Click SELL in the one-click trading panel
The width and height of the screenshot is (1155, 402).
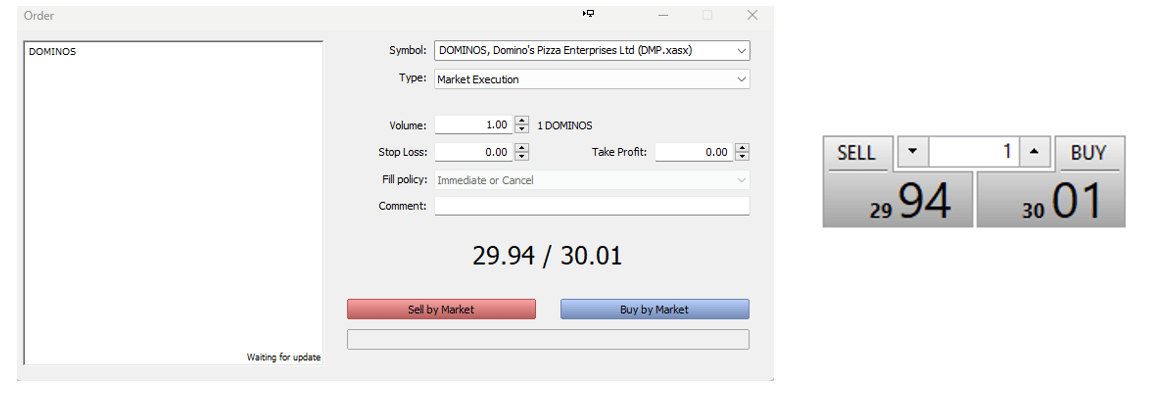856,153
